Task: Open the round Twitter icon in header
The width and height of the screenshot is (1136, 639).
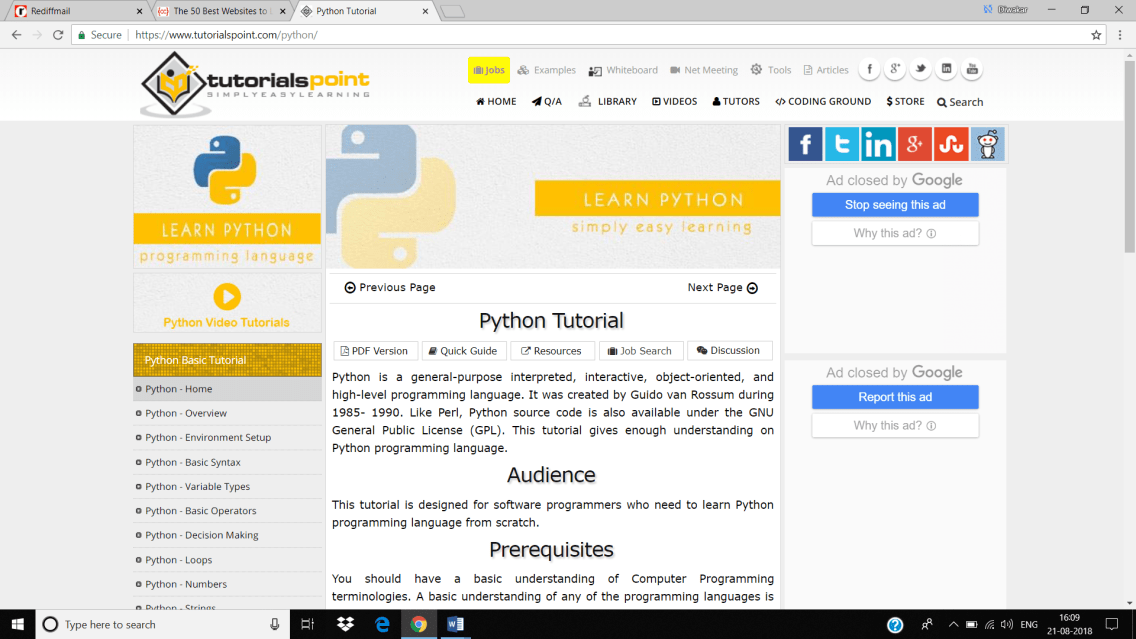Action: (x=921, y=69)
